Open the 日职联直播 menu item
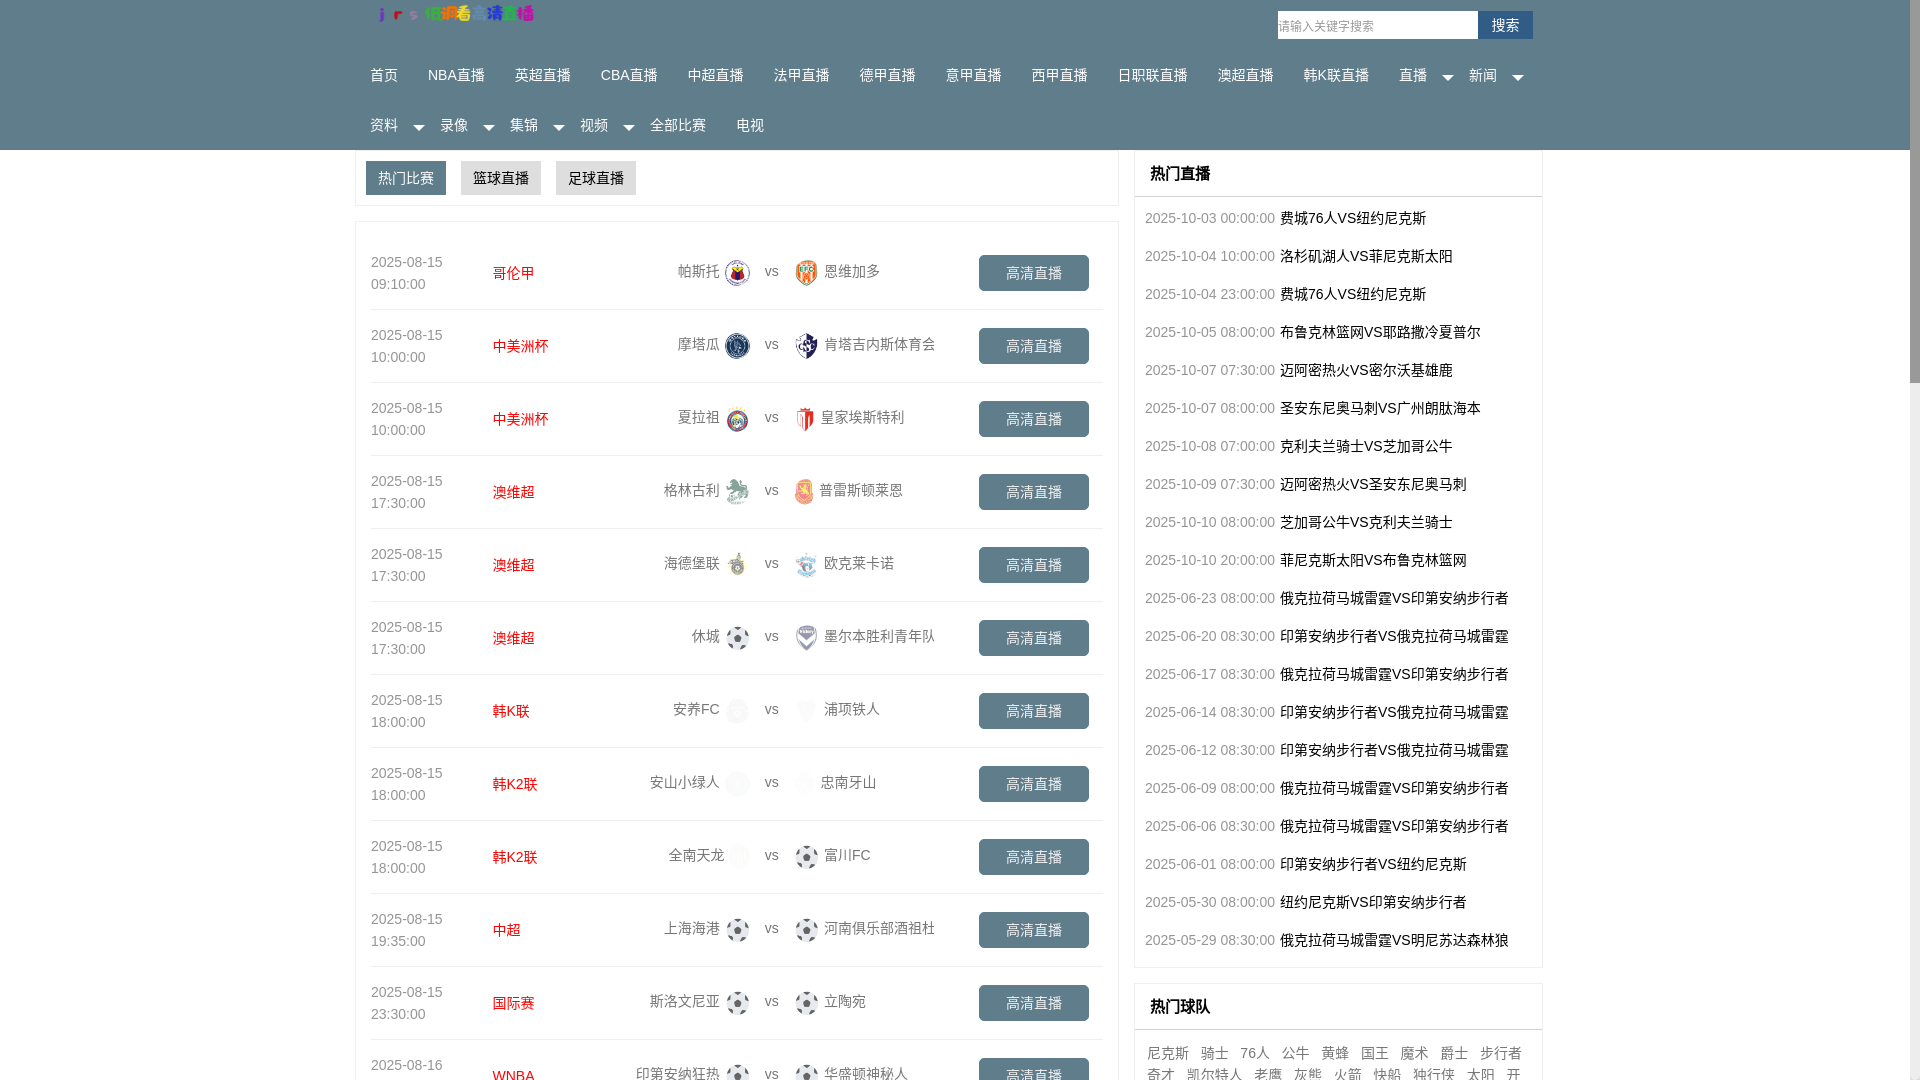The image size is (1920, 1080). click(1153, 75)
